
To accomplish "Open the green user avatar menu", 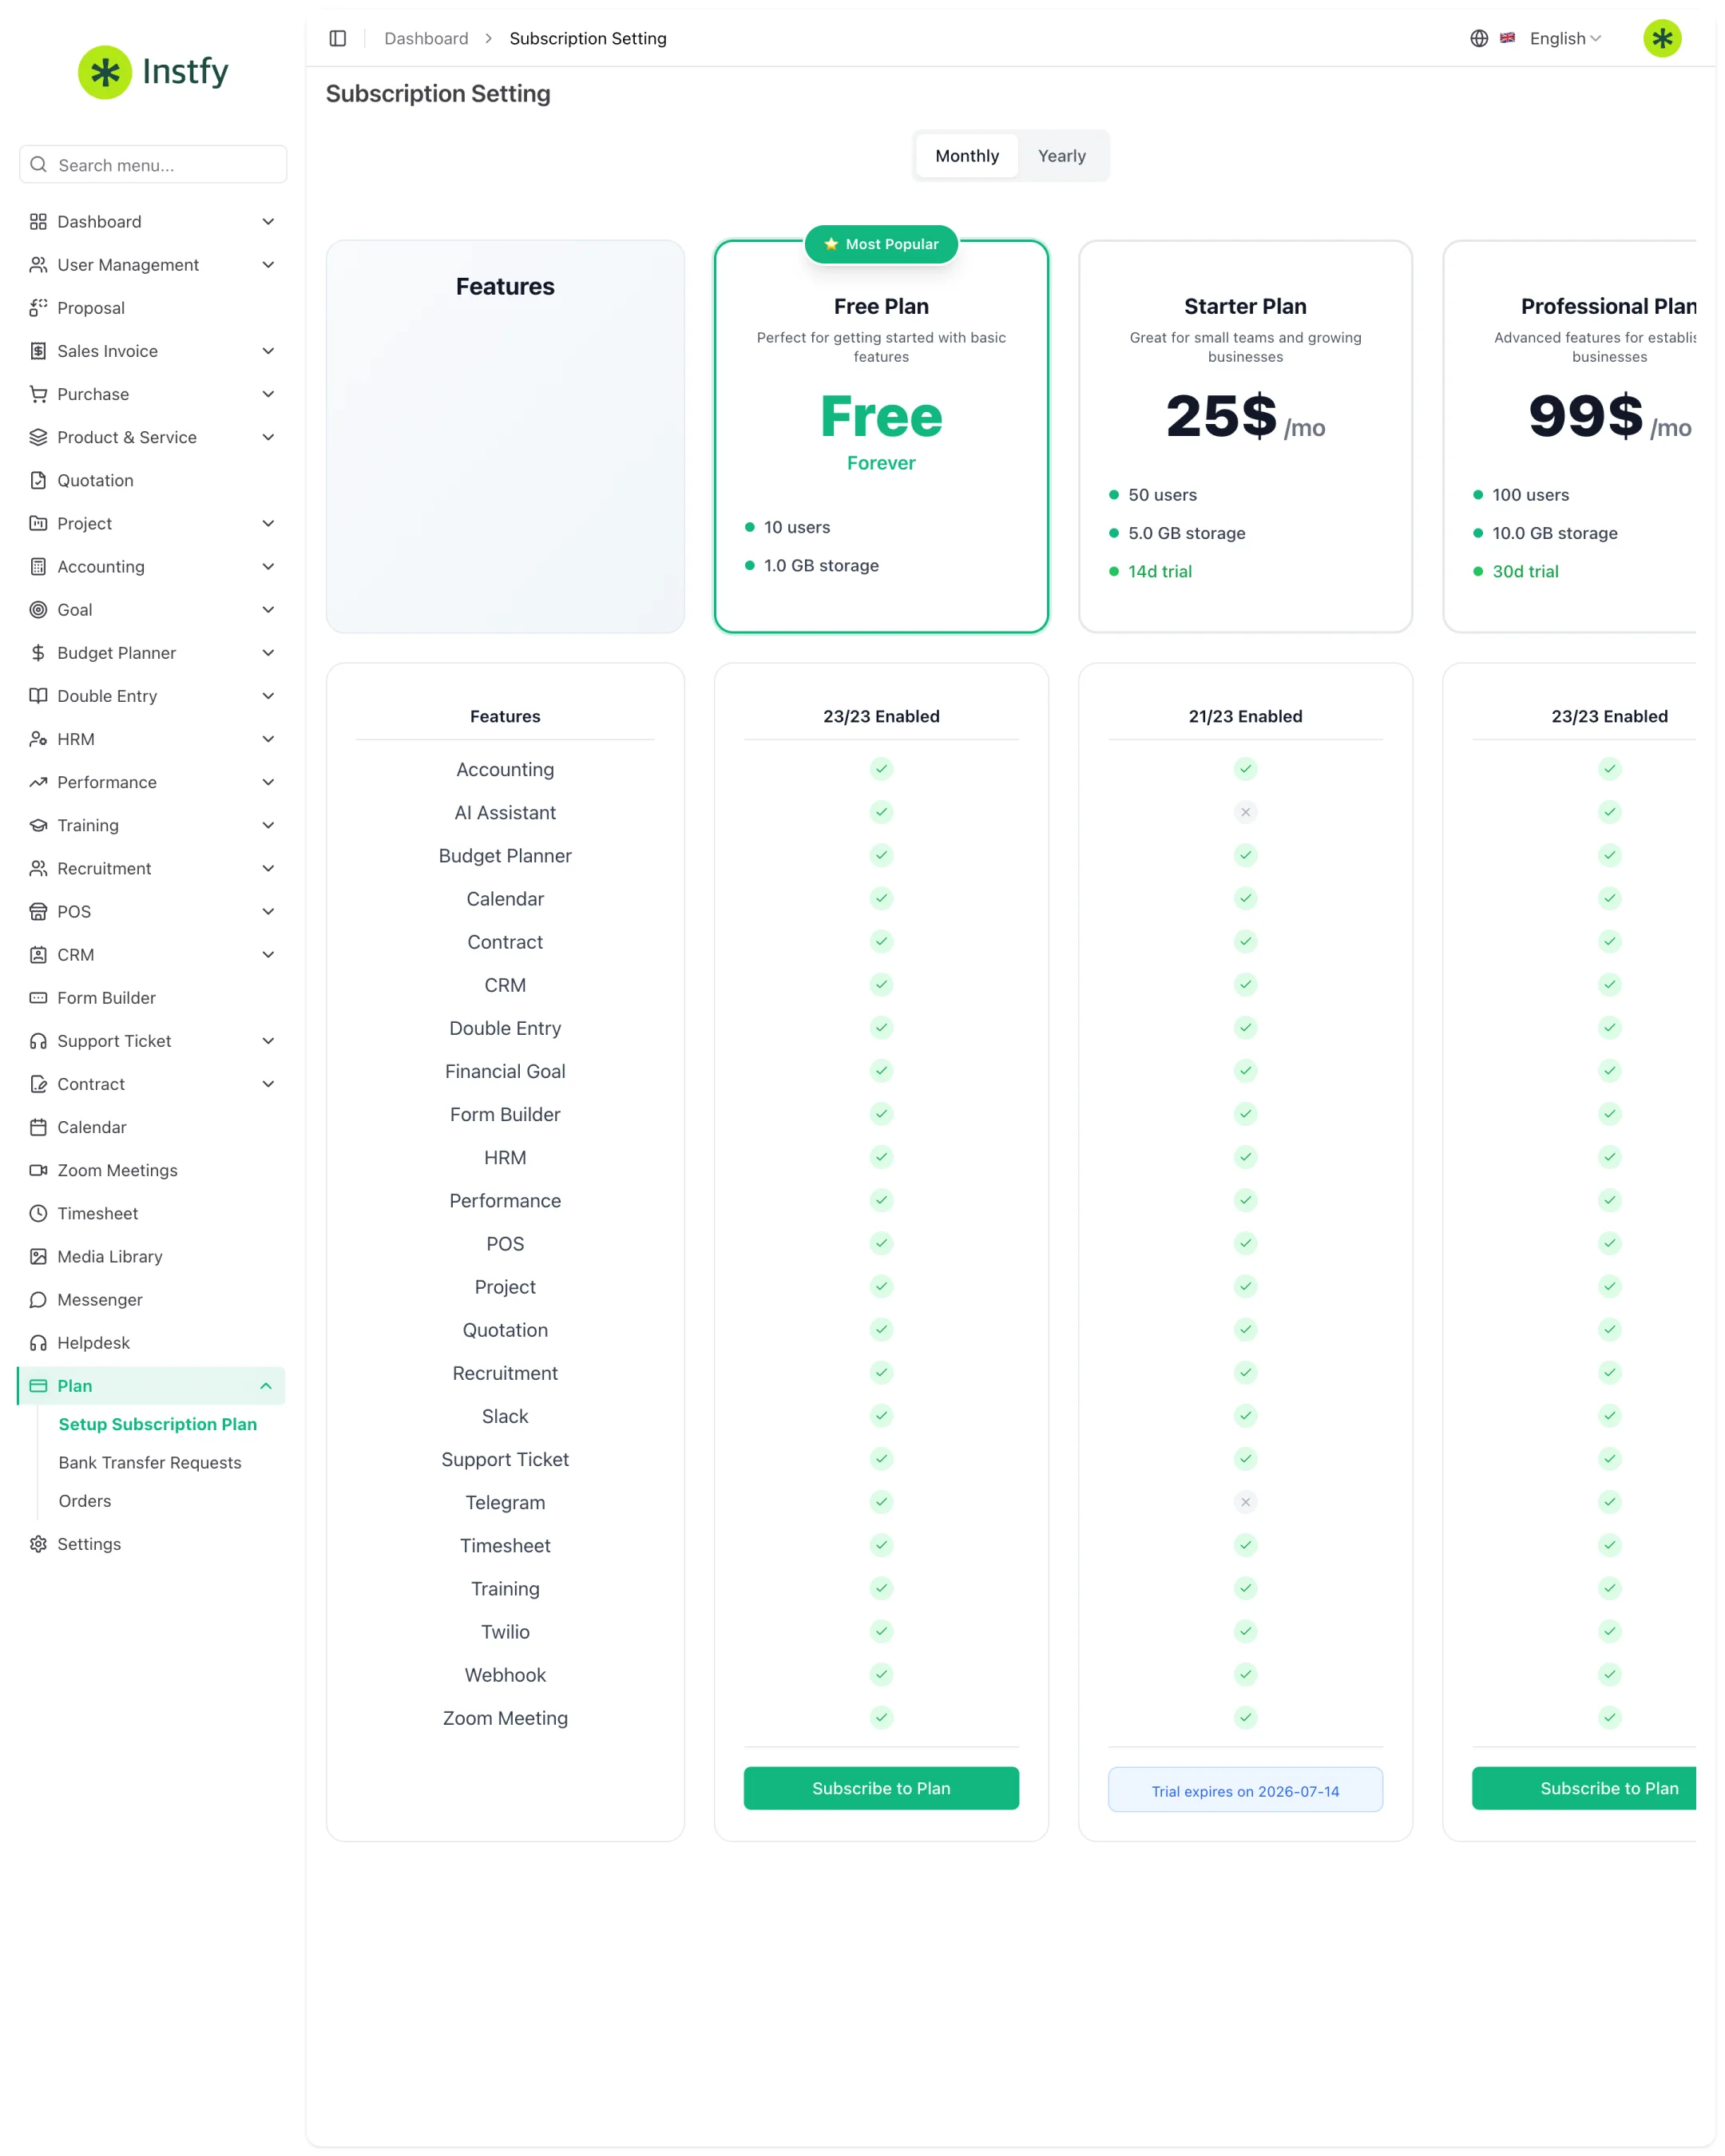I will click(1662, 38).
